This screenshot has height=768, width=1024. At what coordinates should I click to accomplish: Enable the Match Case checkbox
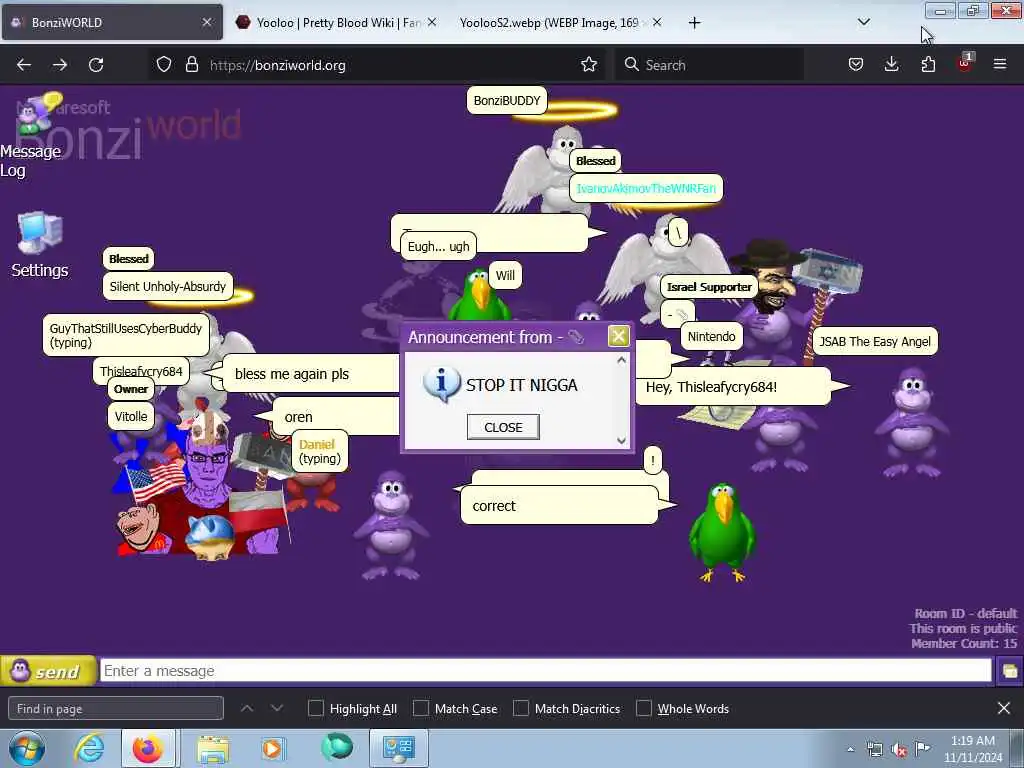pos(421,709)
